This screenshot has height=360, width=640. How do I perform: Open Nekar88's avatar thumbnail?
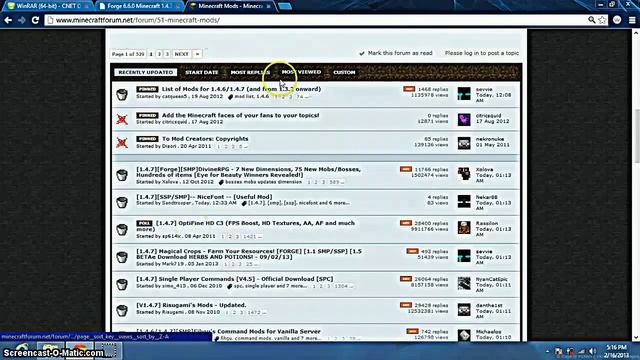[x=464, y=201]
